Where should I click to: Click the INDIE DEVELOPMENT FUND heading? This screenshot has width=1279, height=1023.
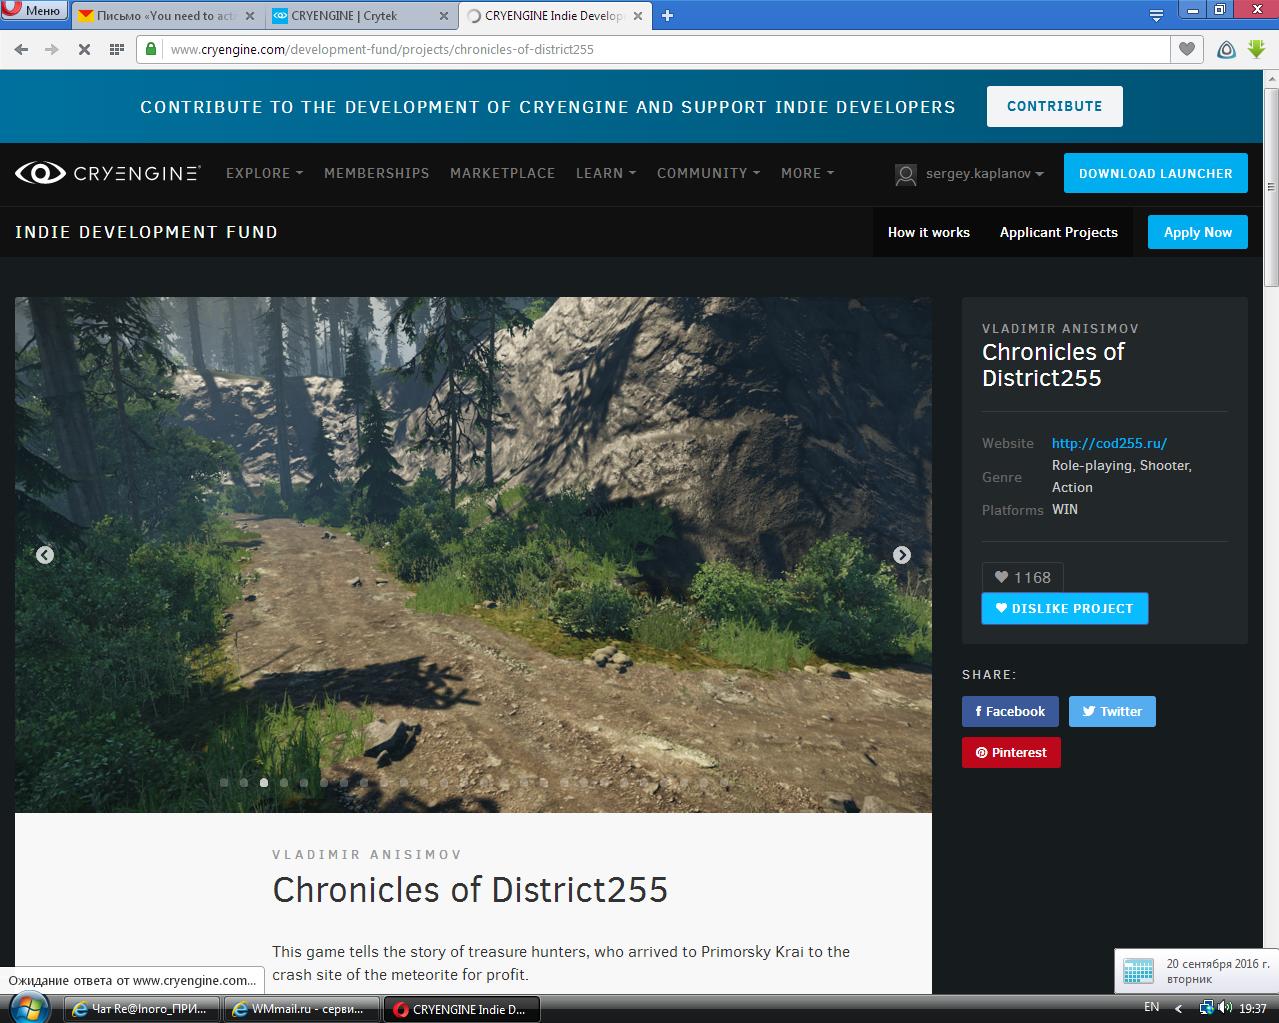146,232
